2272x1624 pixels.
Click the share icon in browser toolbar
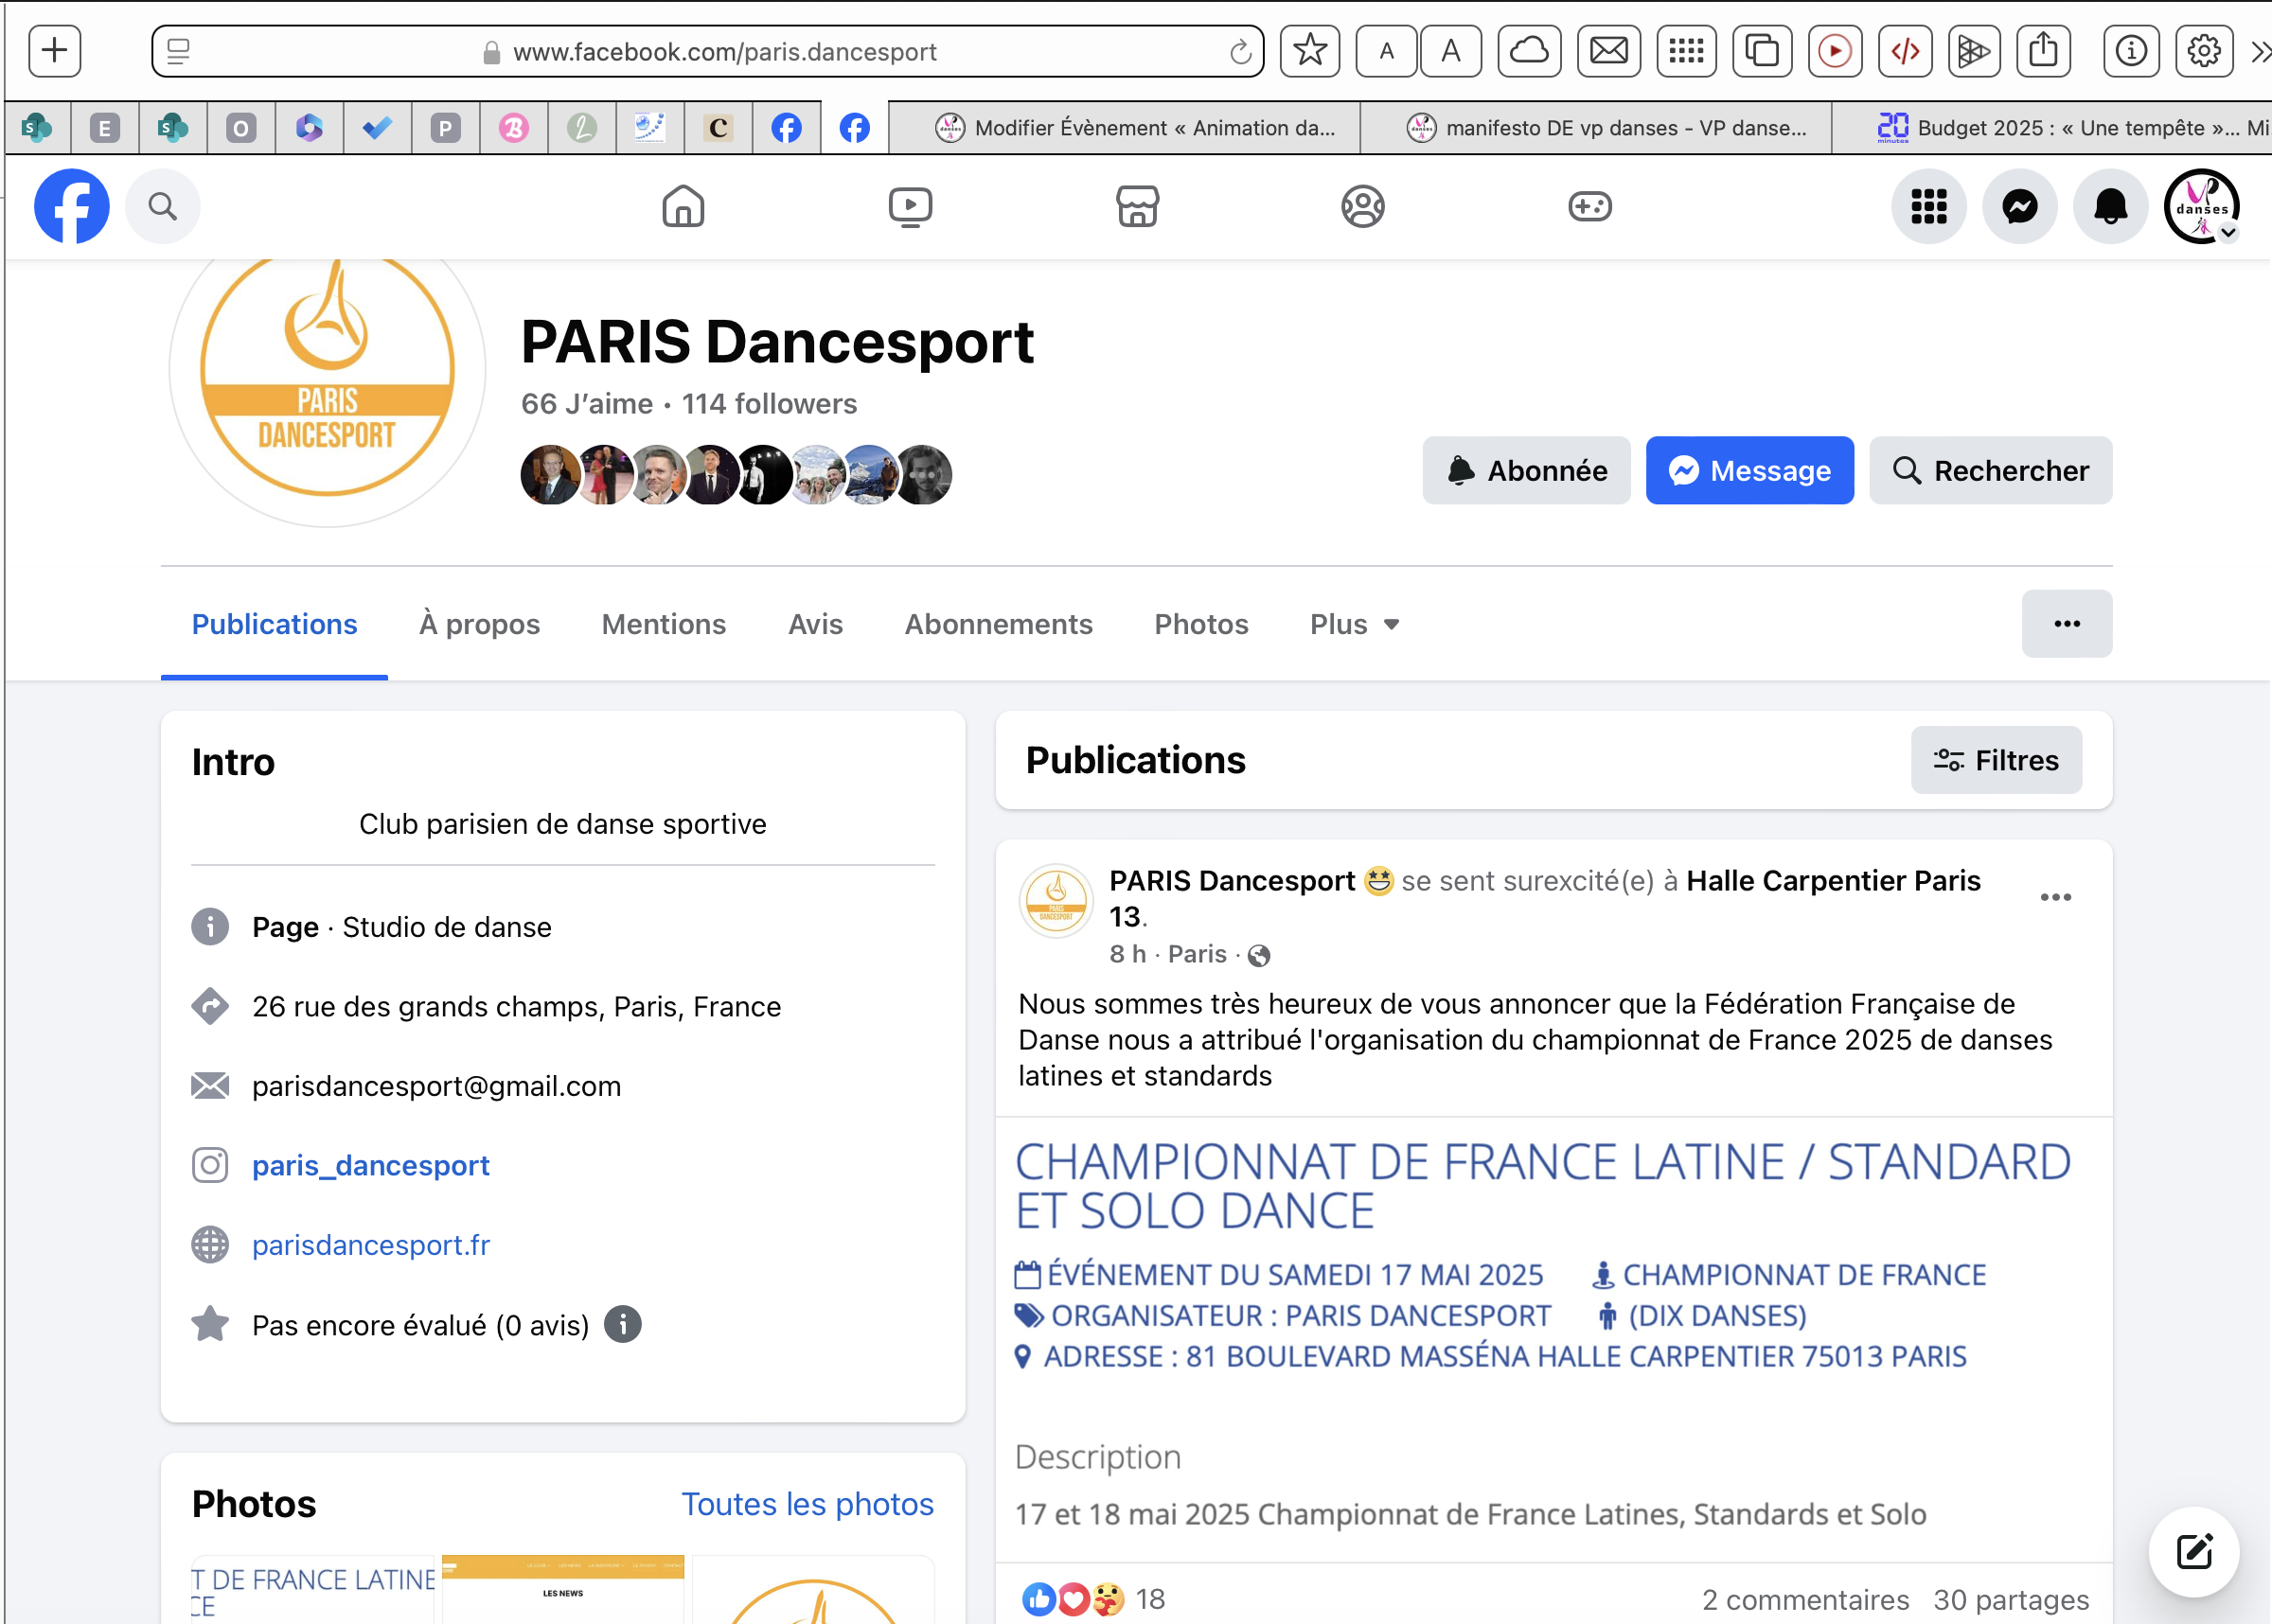point(2043,50)
